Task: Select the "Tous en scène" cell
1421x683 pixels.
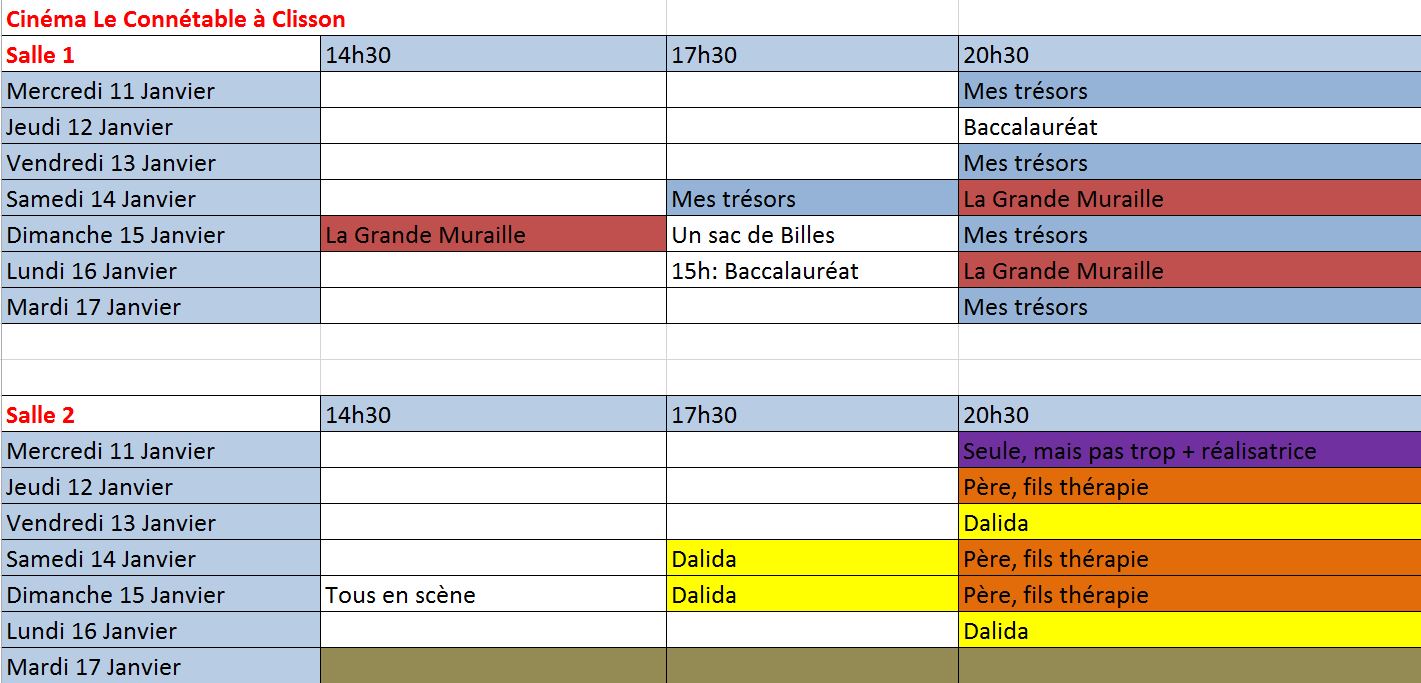Action: [492, 595]
